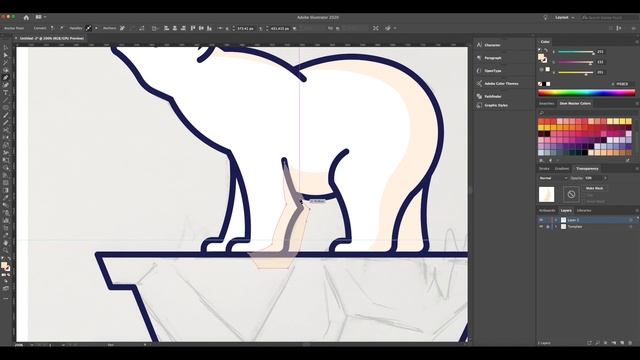Toggle visibility of Layer 1
The width and height of the screenshot is (640, 360).
tap(541, 220)
